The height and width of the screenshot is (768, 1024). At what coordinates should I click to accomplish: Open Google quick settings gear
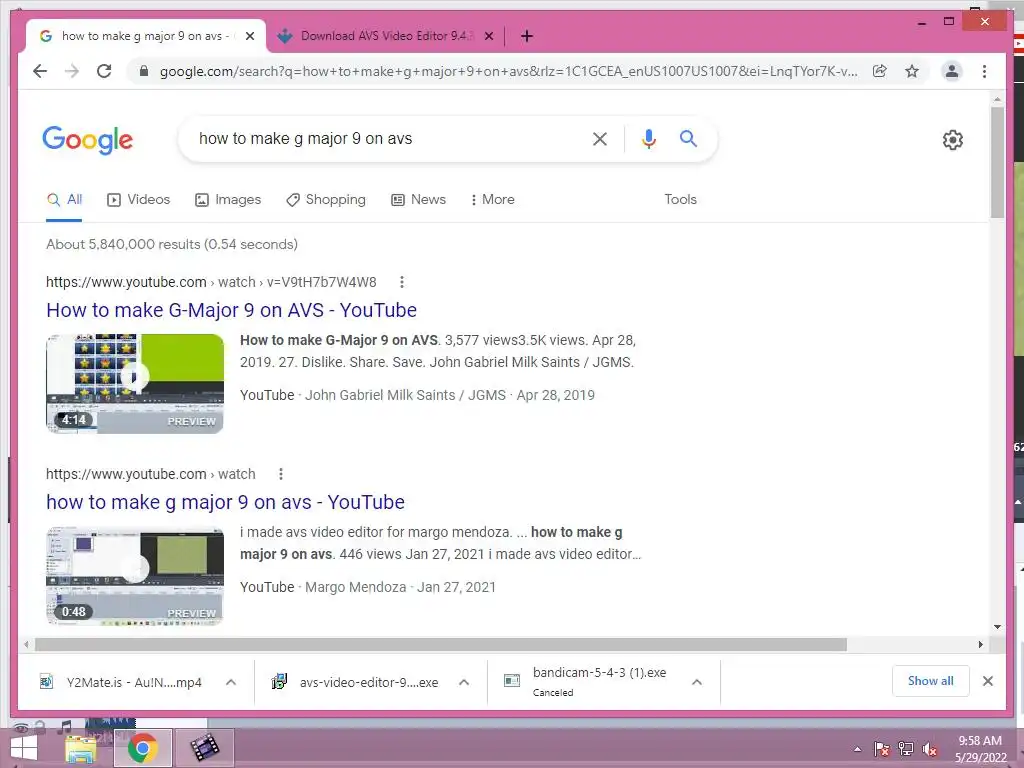(x=953, y=140)
